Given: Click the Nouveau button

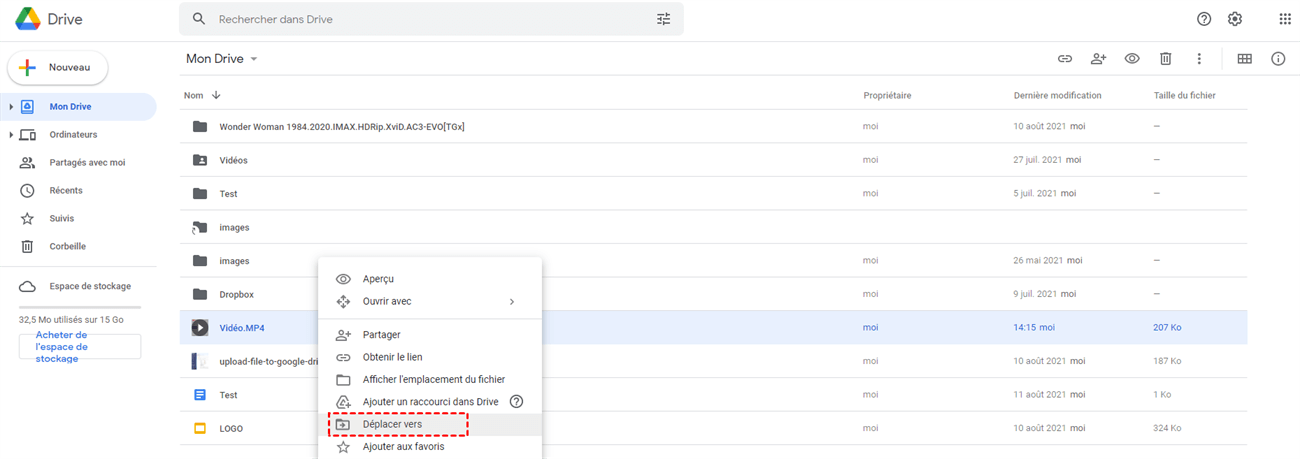Looking at the screenshot, I should 58,68.
